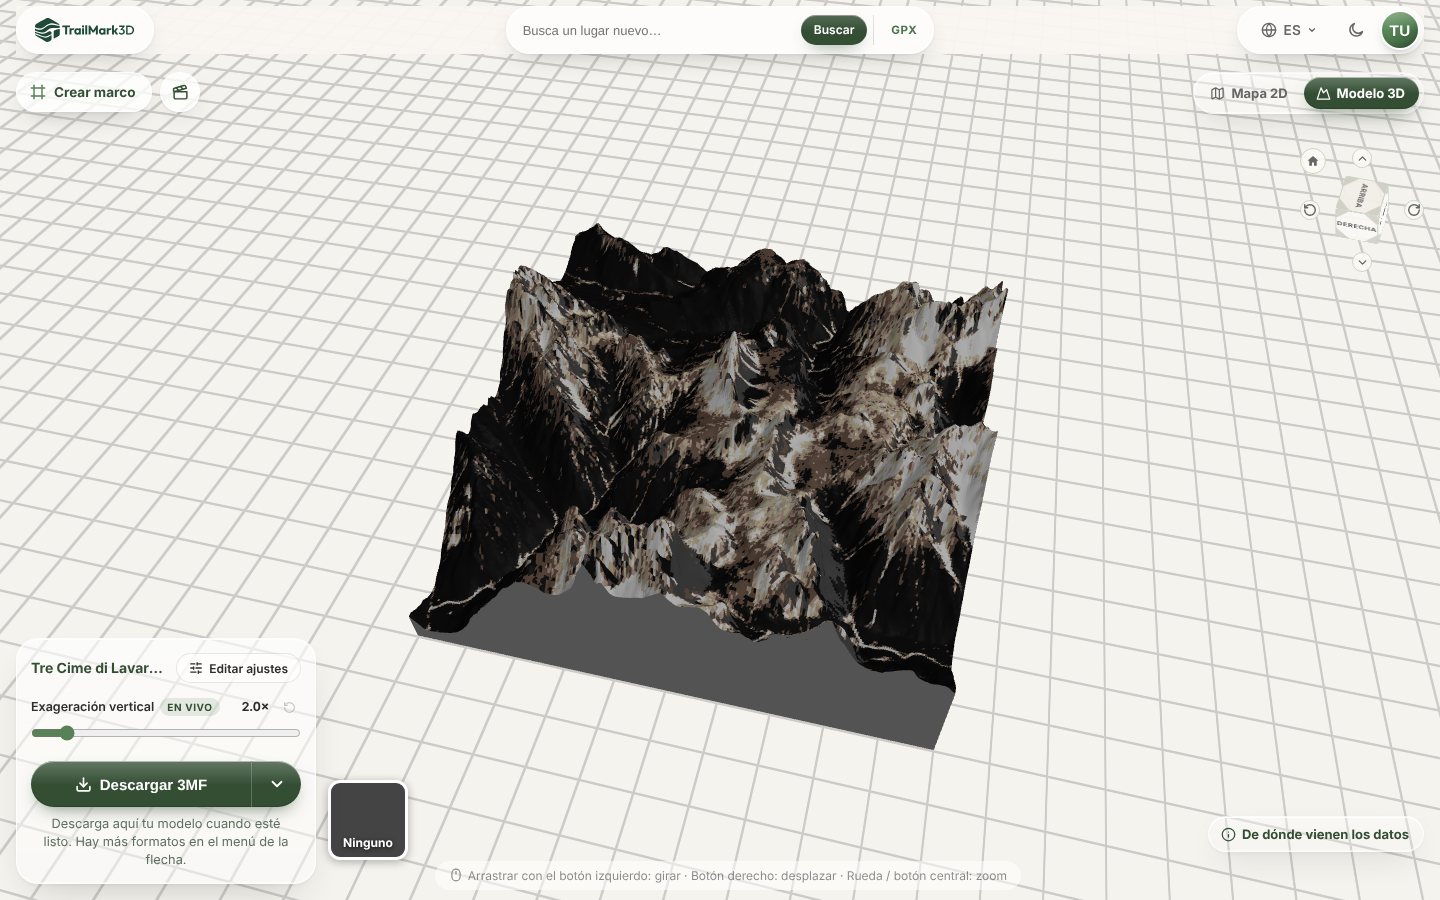Open the ES language dropdown
Image resolution: width=1440 pixels, height=900 pixels.
point(1288,30)
